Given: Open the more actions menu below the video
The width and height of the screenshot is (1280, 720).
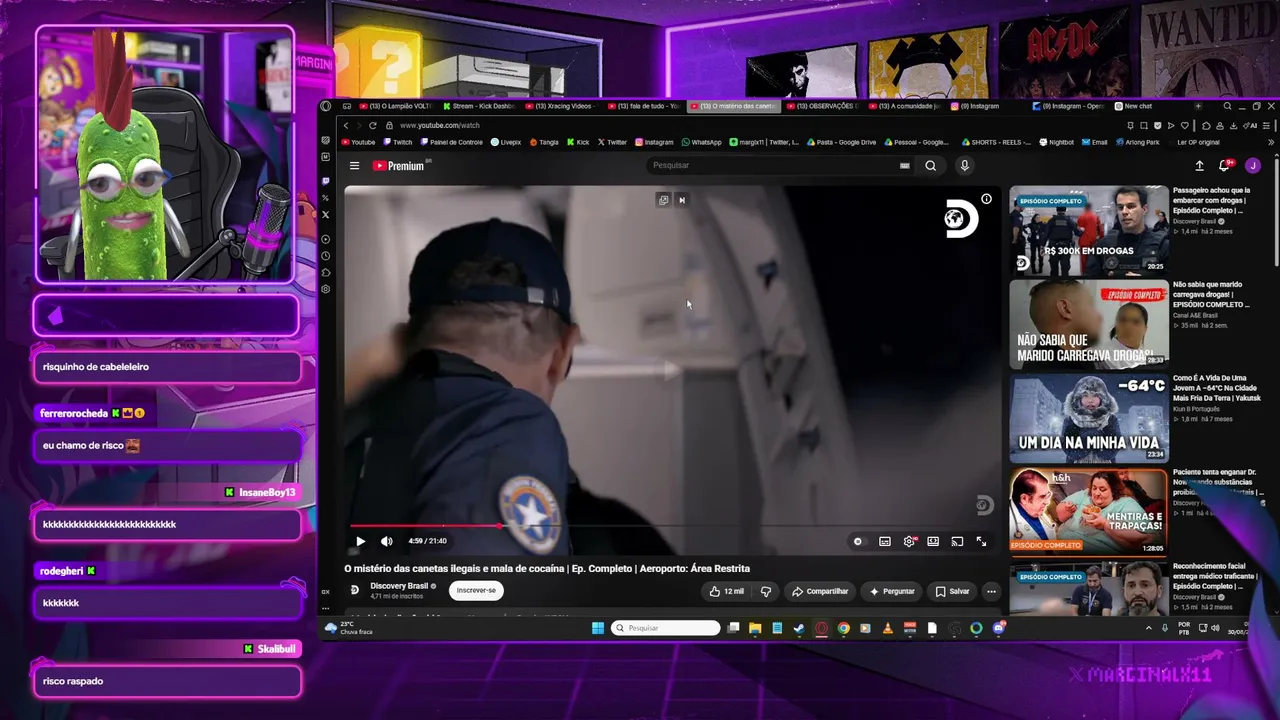Looking at the screenshot, I should [991, 591].
